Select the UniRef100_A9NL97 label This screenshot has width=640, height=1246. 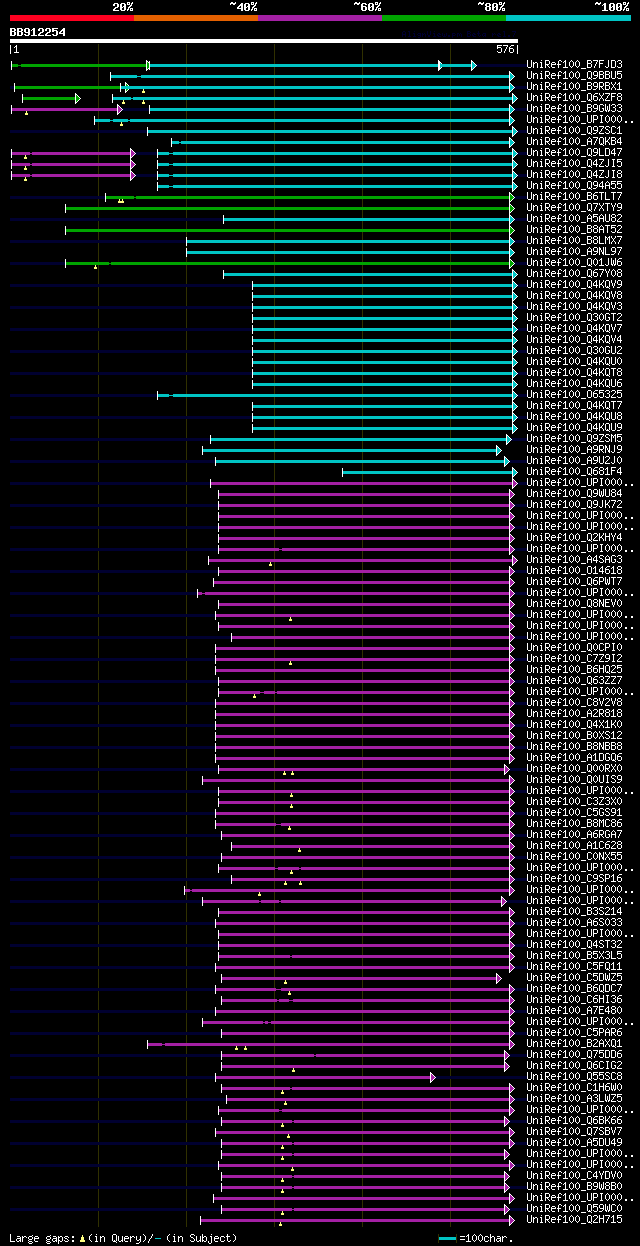coord(574,251)
